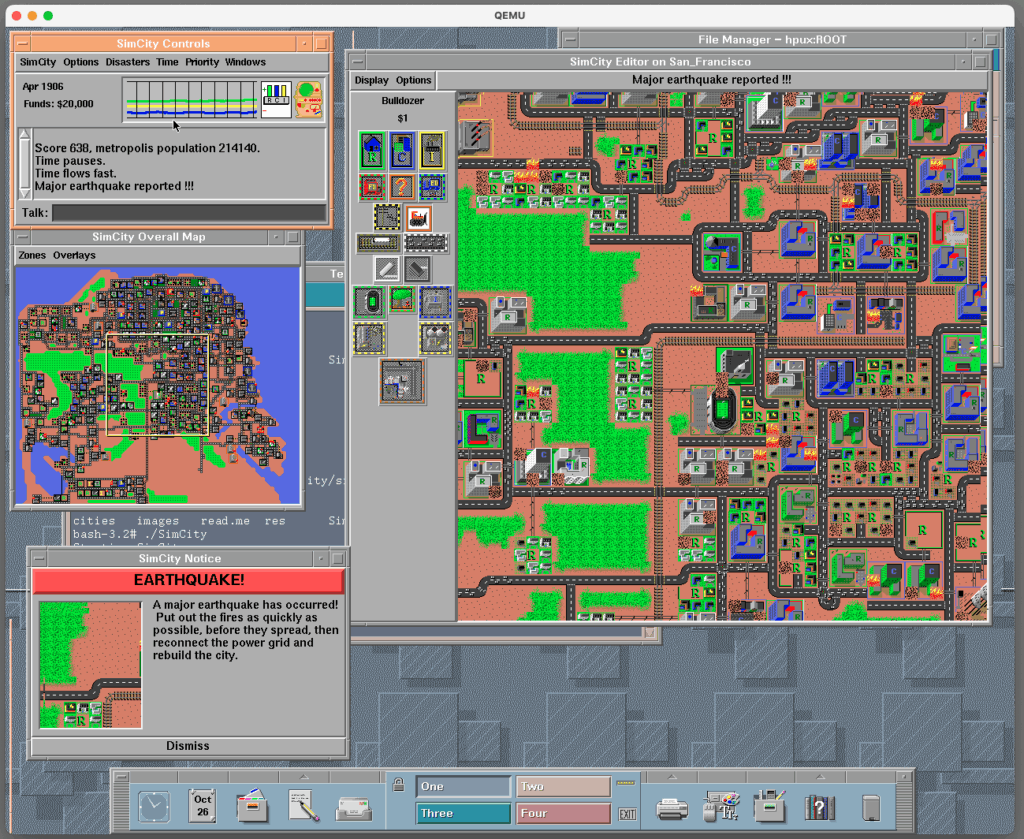Select the Industrial zone tool
This screenshot has height=839, width=1024.
[432, 150]
